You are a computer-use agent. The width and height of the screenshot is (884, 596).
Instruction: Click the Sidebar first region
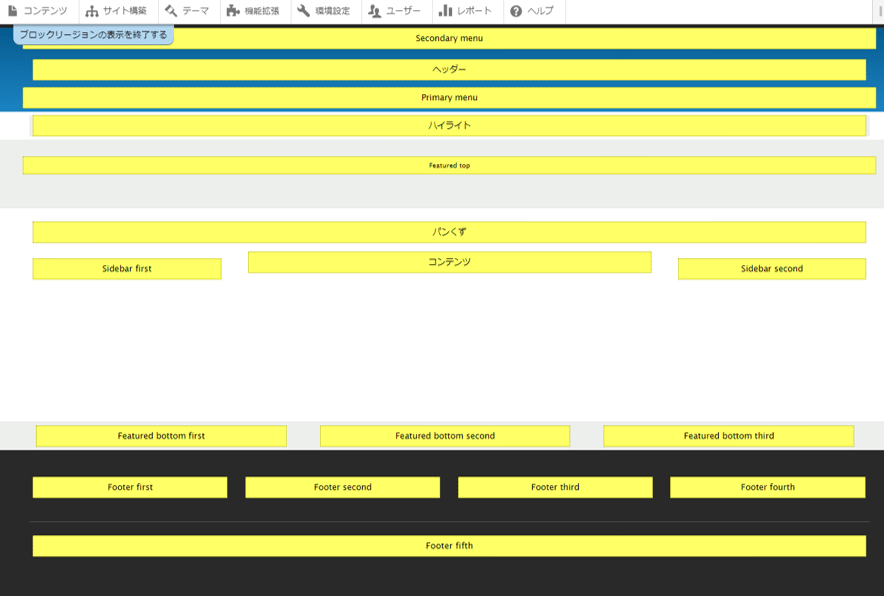click(x=127, y=269)
